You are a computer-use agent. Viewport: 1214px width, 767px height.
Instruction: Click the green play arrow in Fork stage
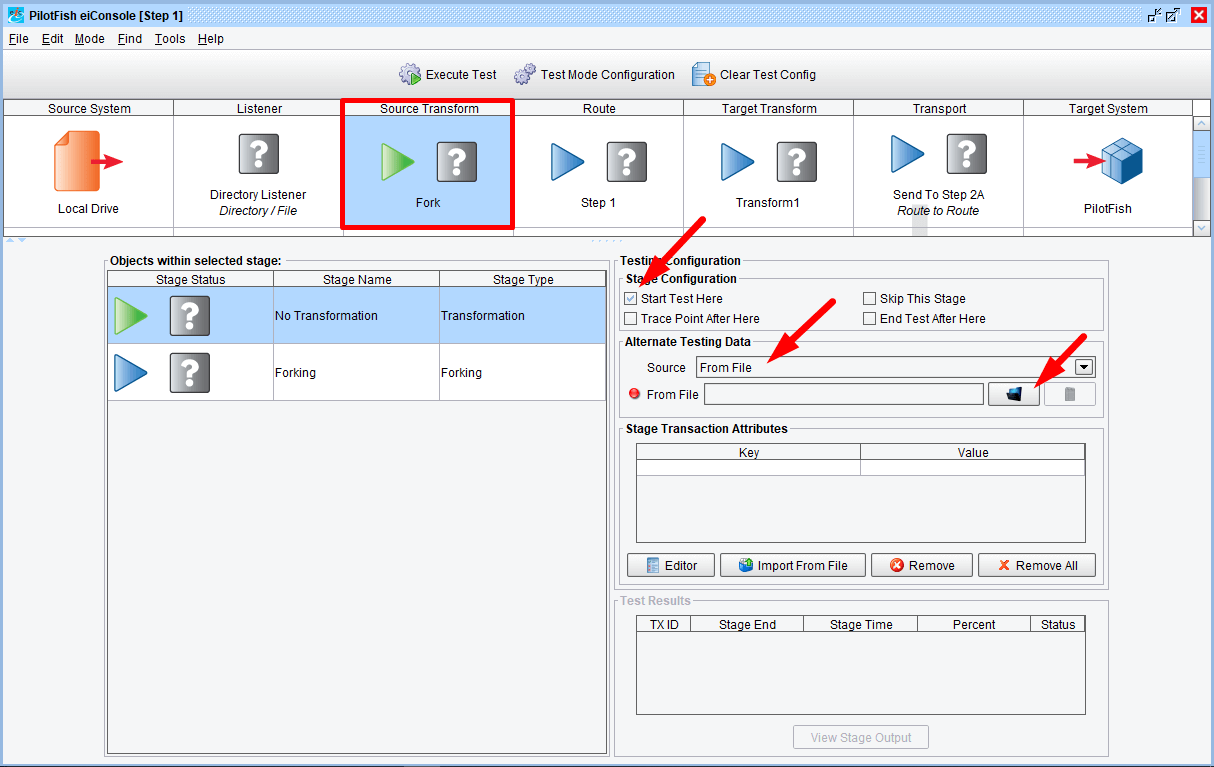398,162
